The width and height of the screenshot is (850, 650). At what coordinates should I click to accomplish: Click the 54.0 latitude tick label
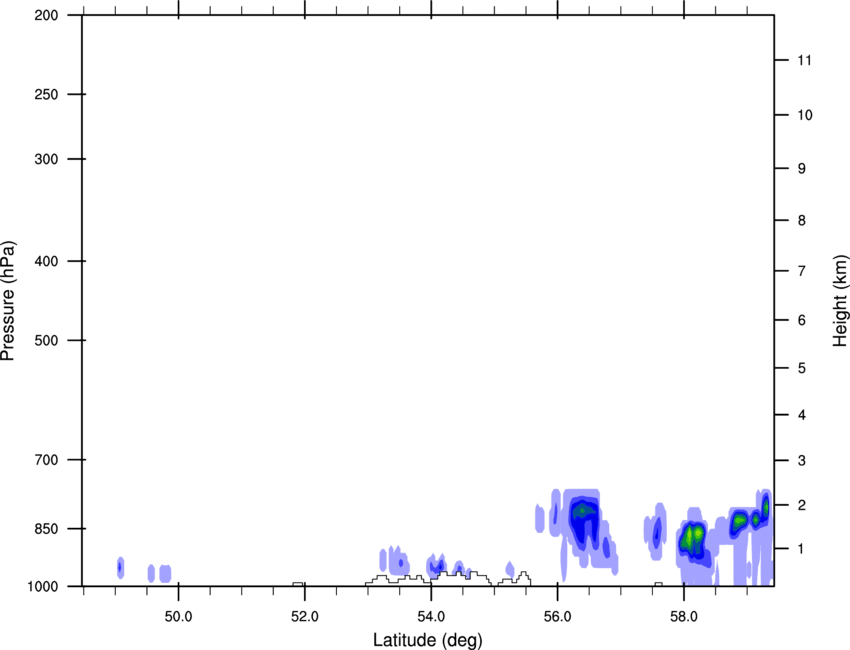tap(430, 614)
